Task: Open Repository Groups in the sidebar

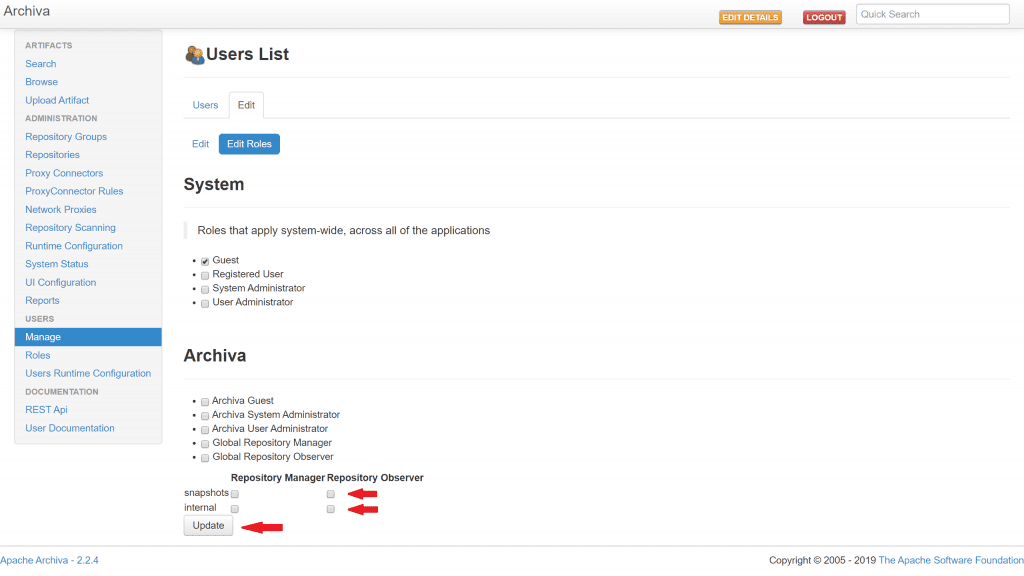Action: click(x=66, y=137)
